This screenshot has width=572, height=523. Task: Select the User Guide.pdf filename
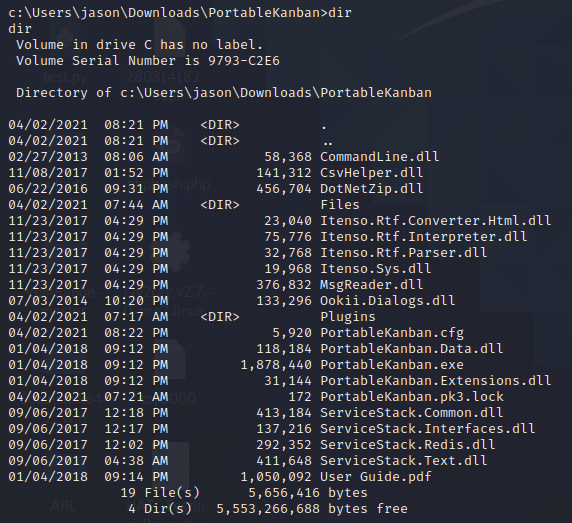(376, 477)
